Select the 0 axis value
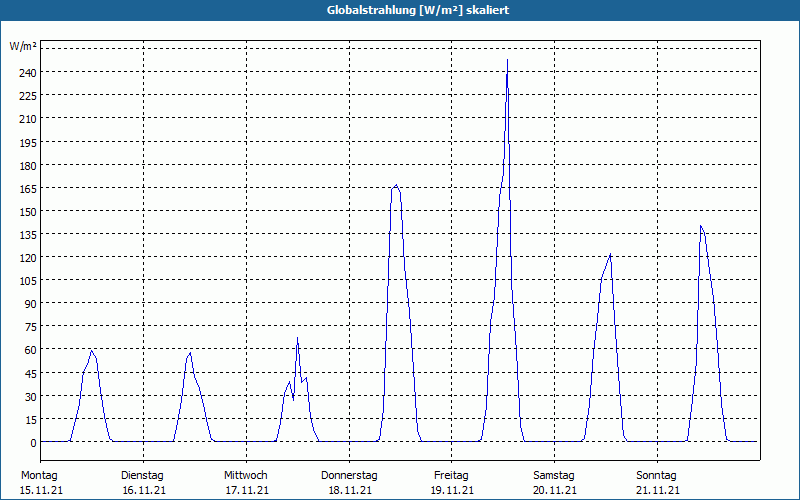Viewport: 800px width, 500px height. pos(33,443)
